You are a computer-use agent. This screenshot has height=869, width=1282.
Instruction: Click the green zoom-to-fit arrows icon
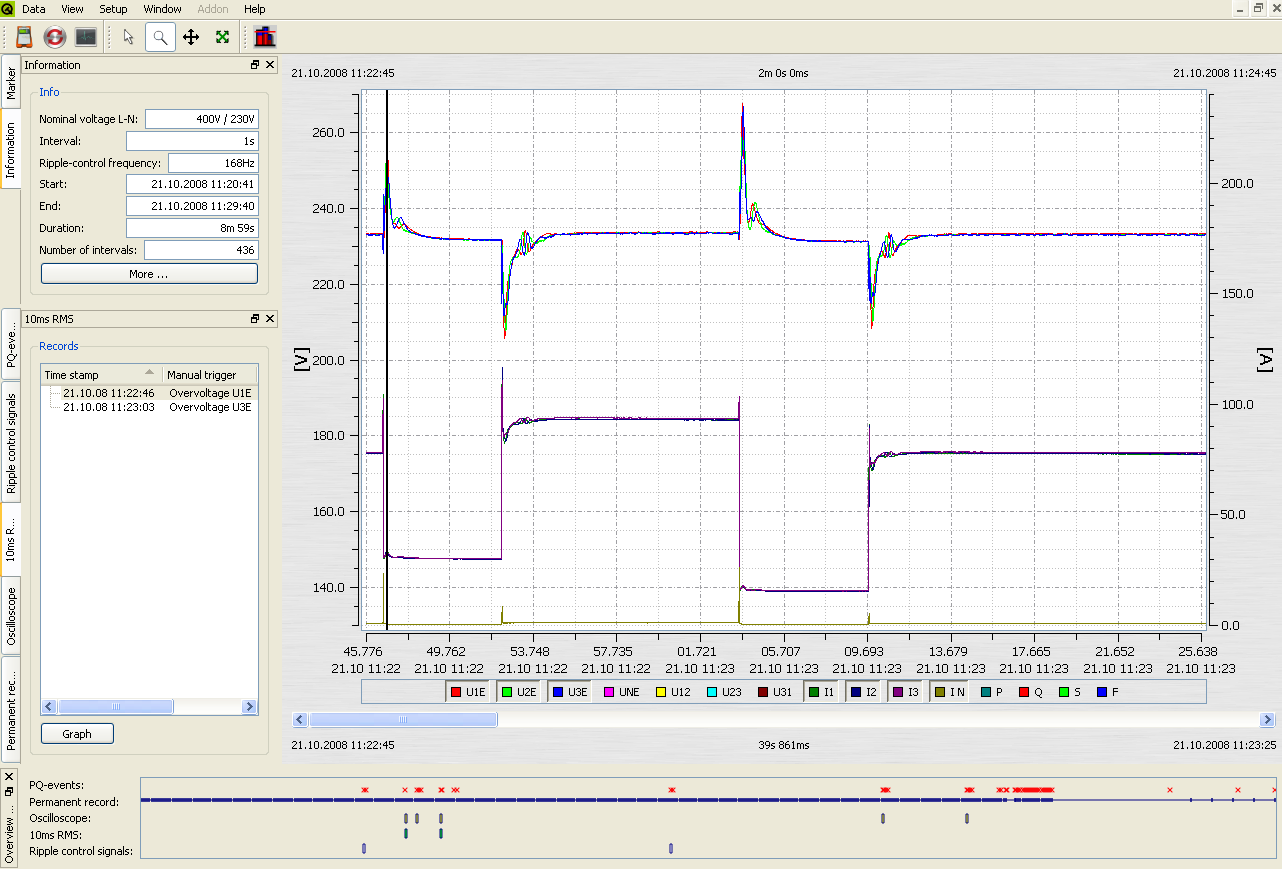tap(222, 37)
